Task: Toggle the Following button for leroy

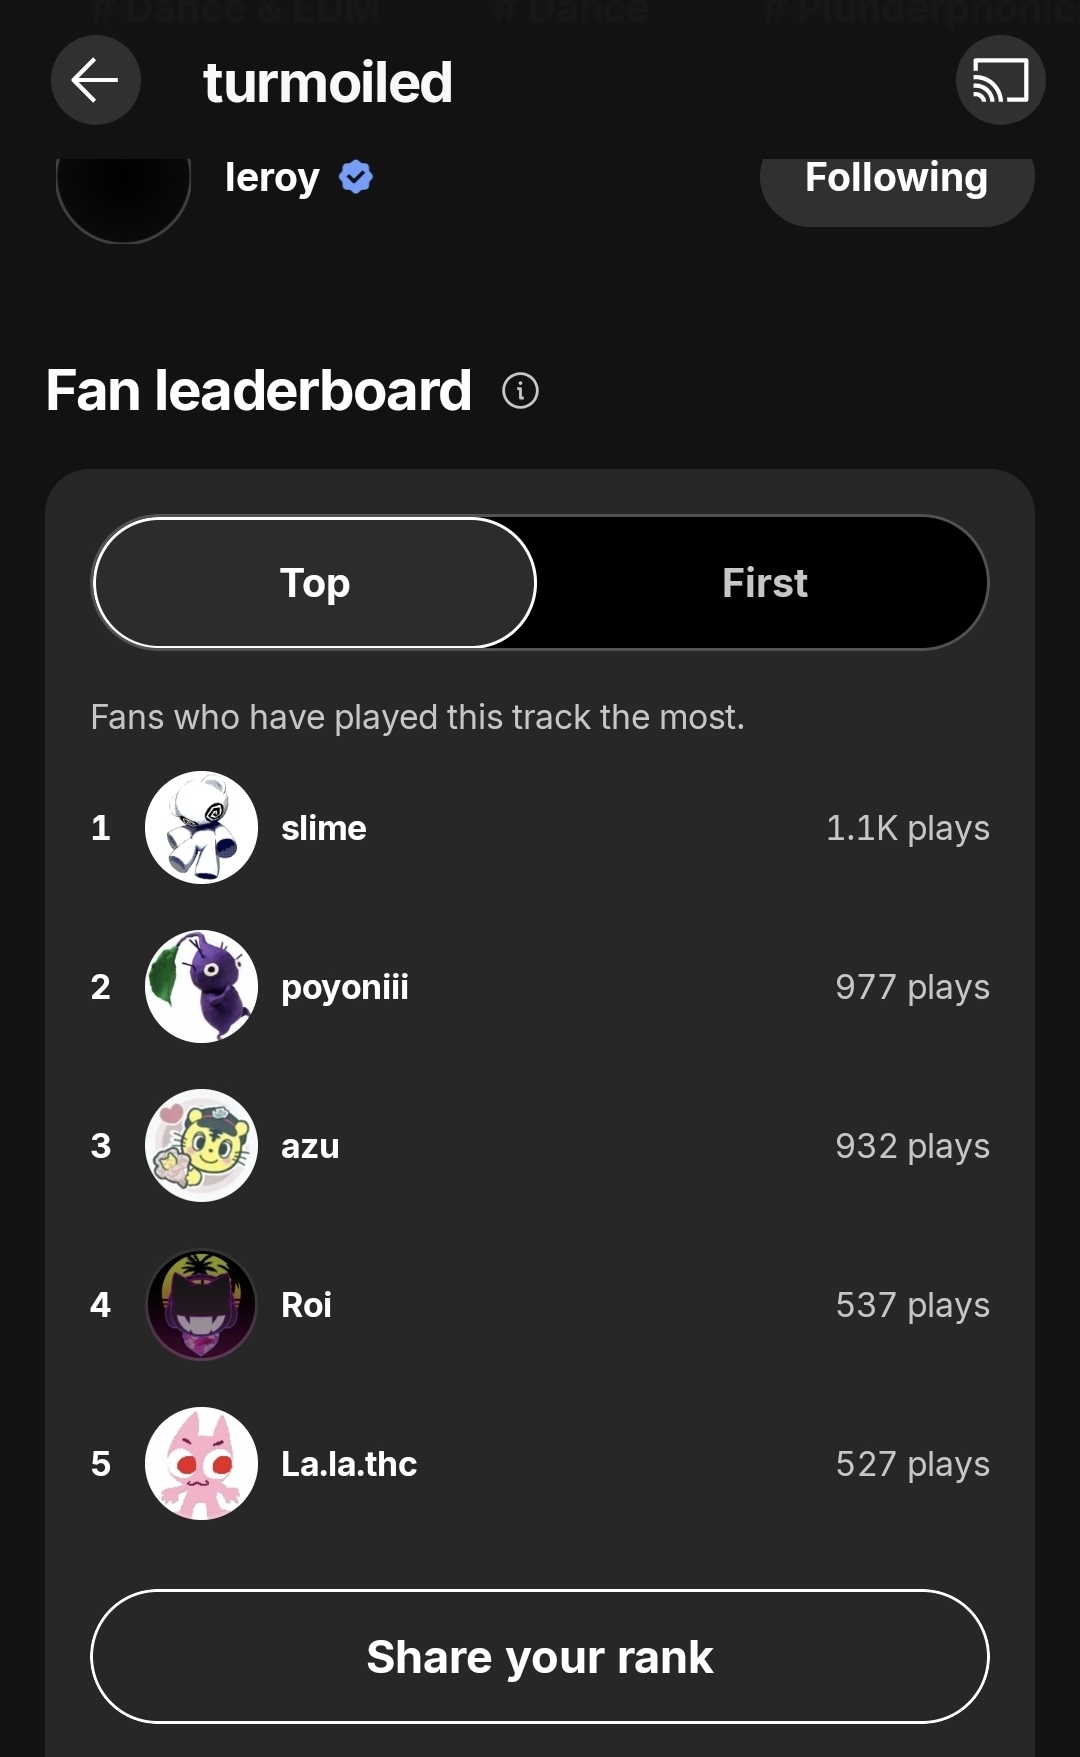Action: pyautogui.click(x=896, y=185)
